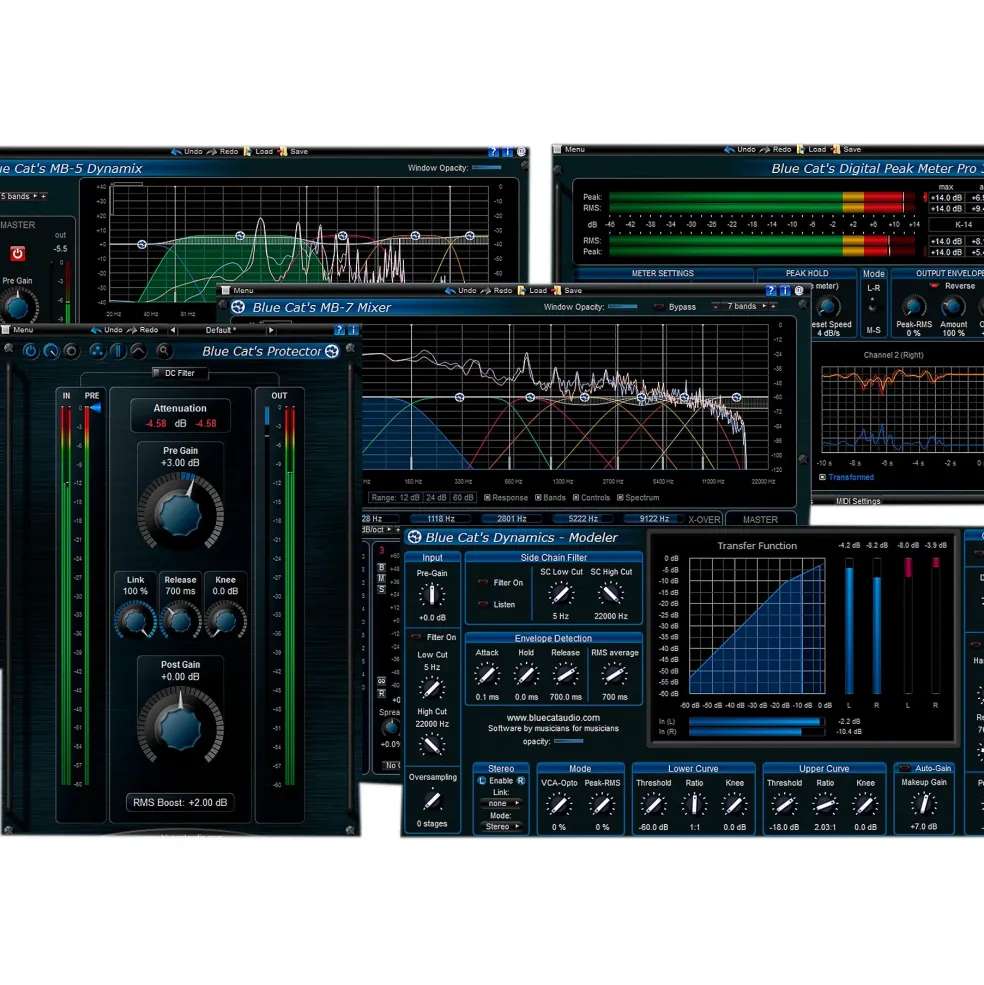Click the magnifier zoom icon in Protector
The width and height of the screenshot is (984, 985).
click(163, 351)
